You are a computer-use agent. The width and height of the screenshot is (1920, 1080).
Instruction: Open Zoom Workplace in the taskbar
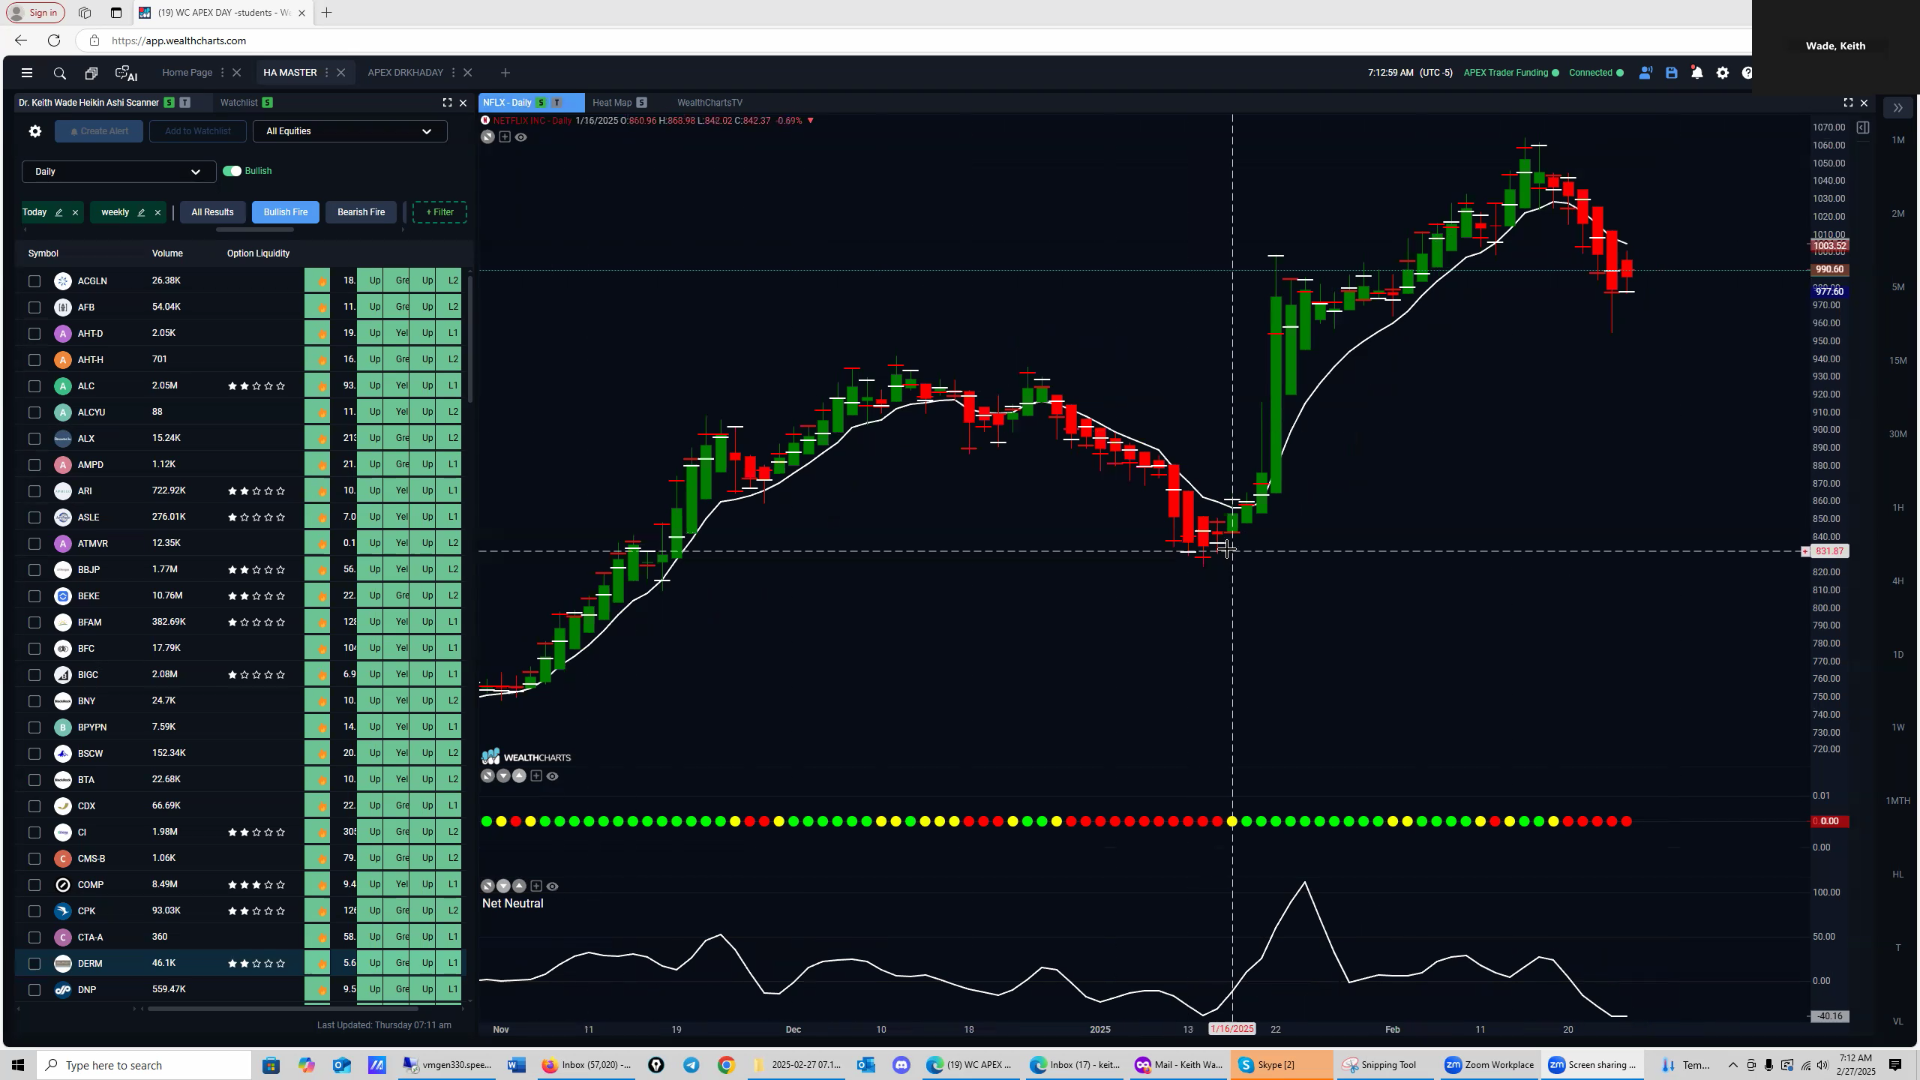coord(1489,1065)
